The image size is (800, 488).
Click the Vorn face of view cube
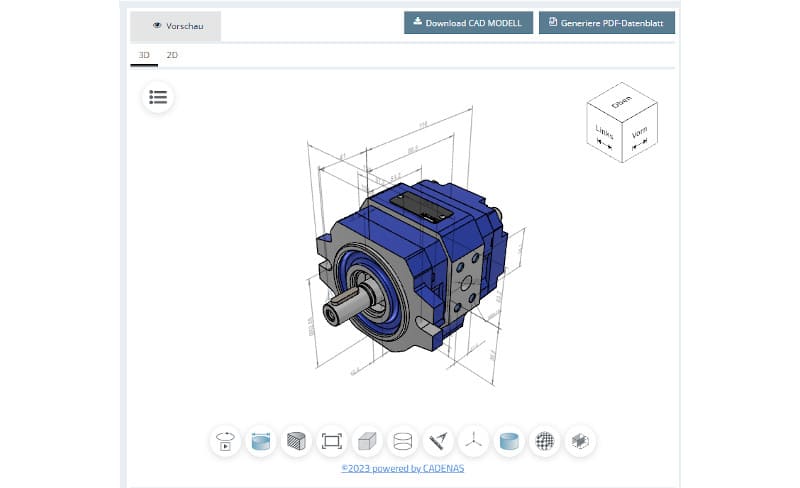[638, 135]
